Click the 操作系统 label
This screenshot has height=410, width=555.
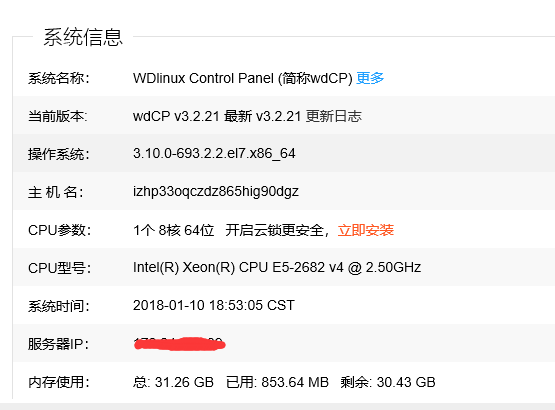click(x=59, y=154)
